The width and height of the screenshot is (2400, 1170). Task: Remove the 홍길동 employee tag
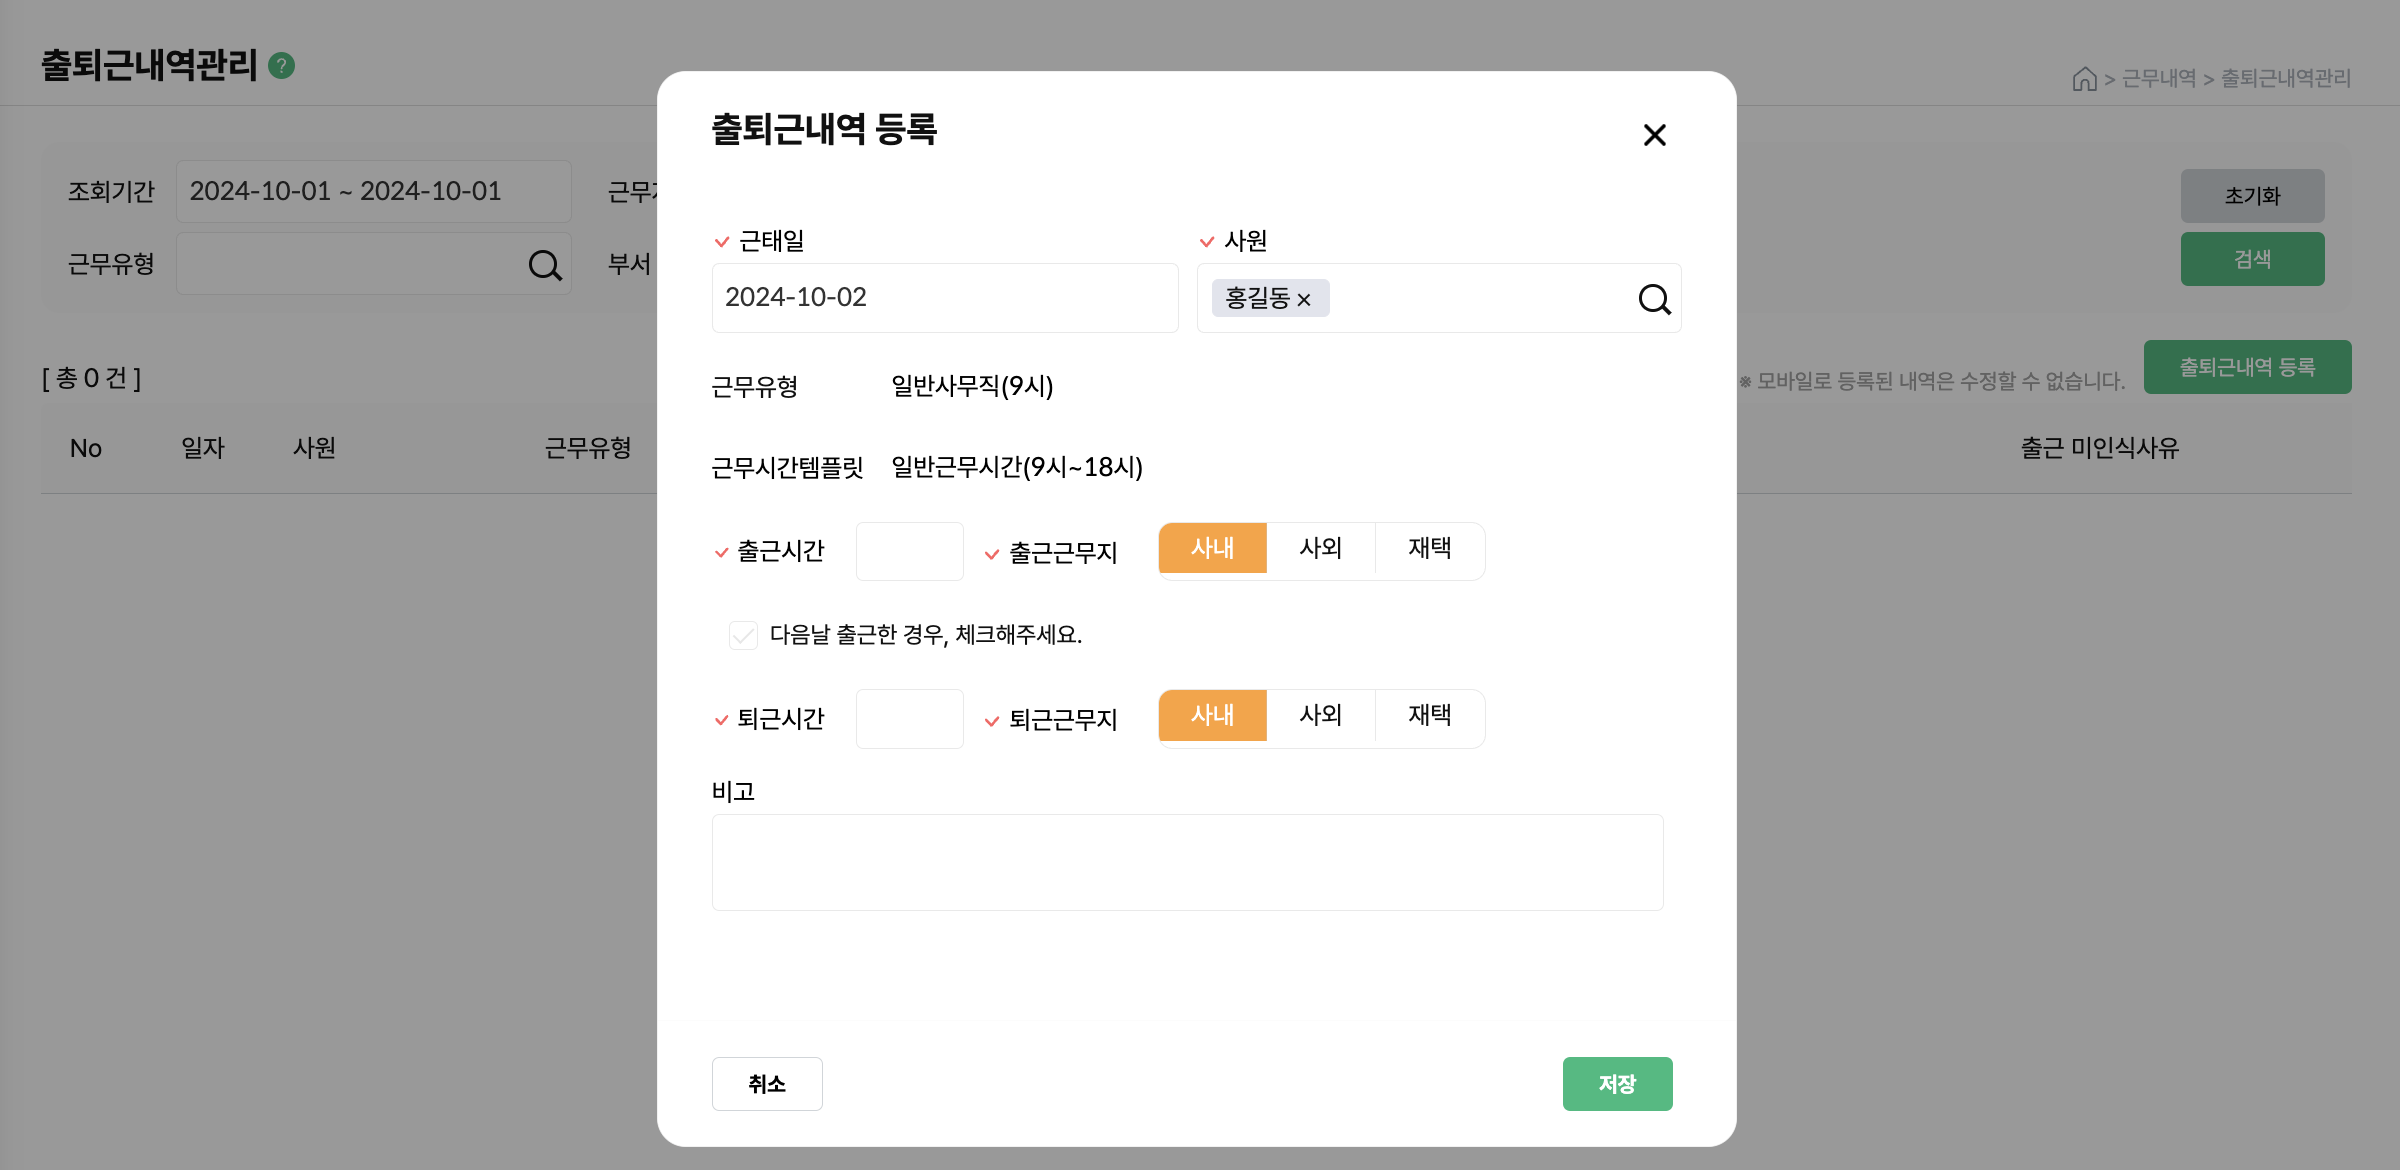(x=1304, y=300)
